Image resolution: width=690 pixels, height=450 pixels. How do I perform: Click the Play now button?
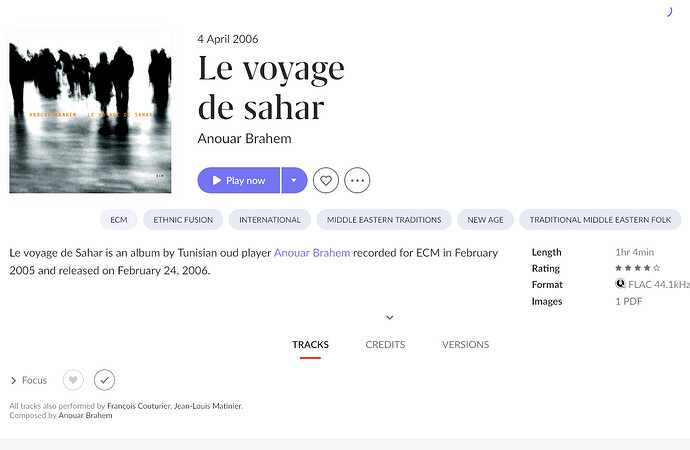239,180
